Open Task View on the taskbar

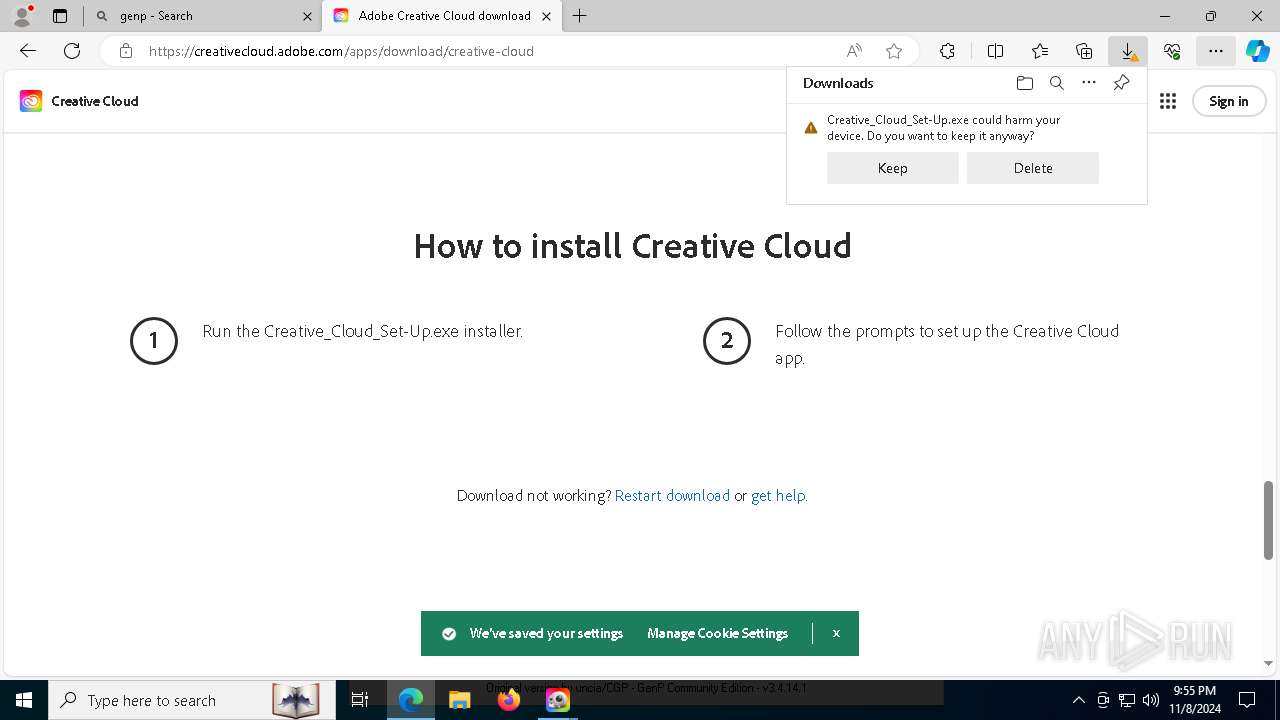360,700
